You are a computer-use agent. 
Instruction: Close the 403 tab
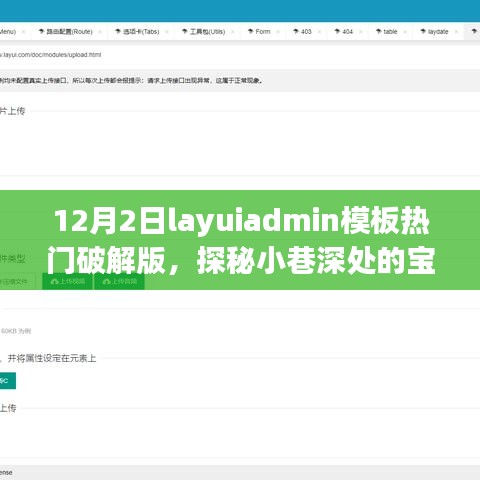click(x=320, y=32)
